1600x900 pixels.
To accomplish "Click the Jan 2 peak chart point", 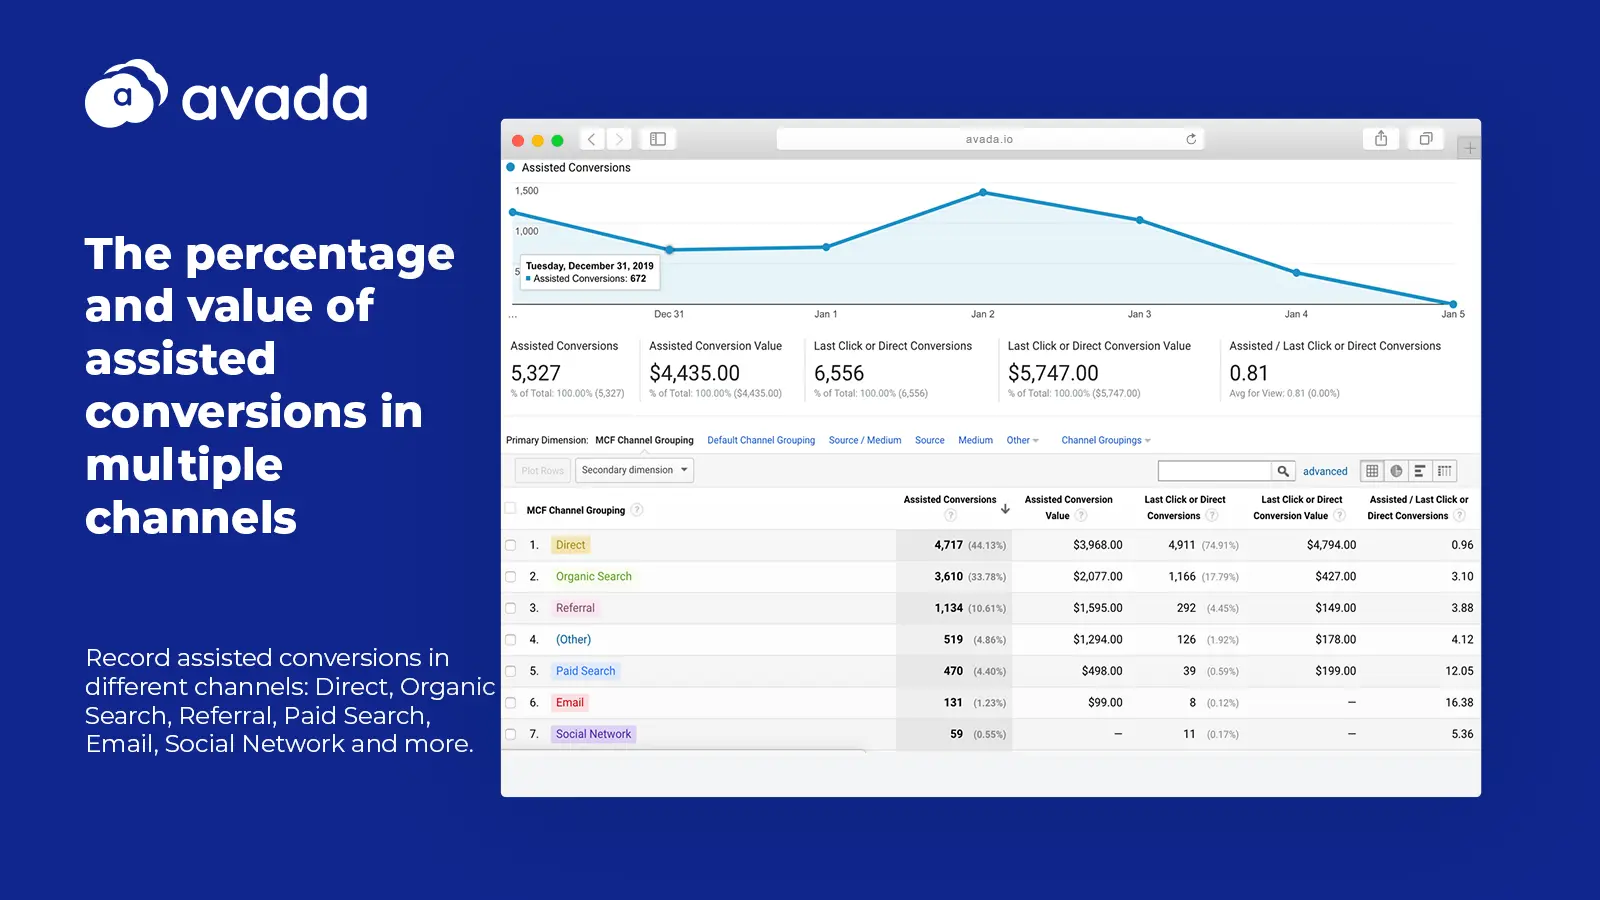I will [983, 192].
